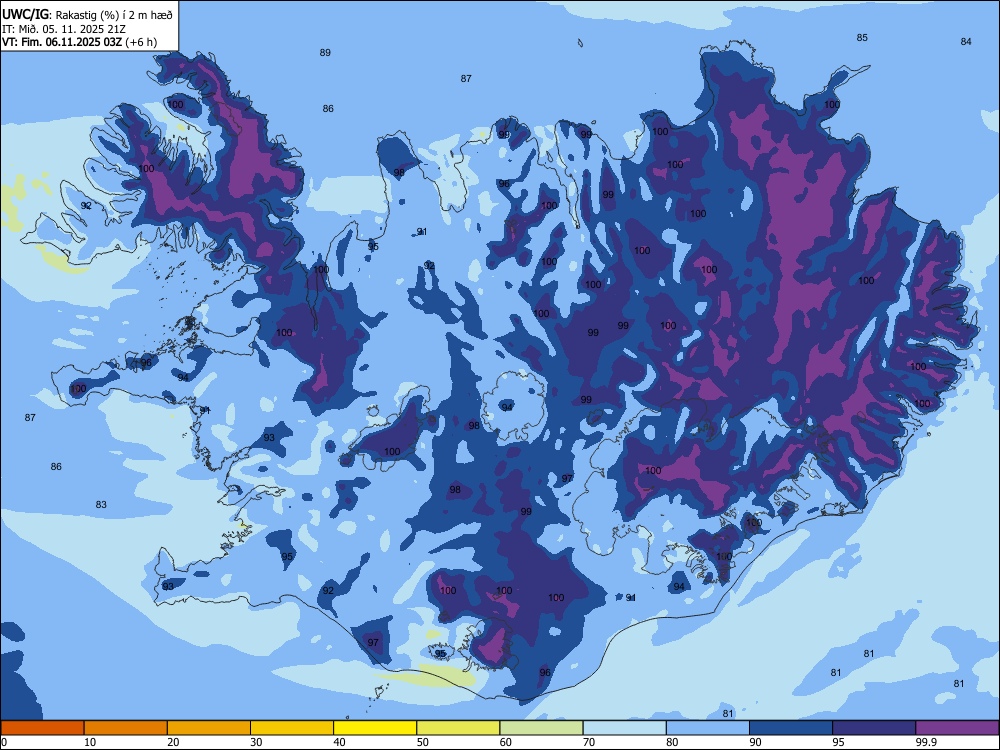Click the title line 'UWC/IG: Rakastig (%) í 2 m hæð'
1000x750 pixels.
click(87, 15)
